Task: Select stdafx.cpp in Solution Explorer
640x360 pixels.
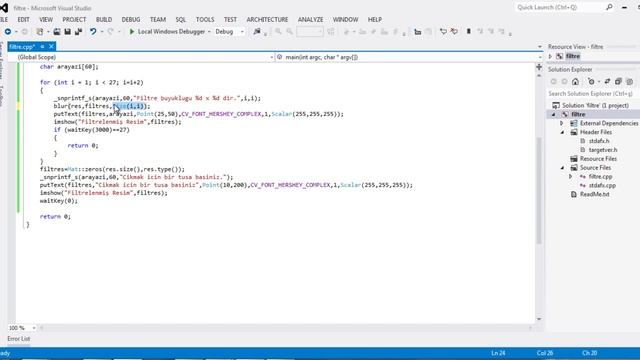Action: pyautogui.click(x=602, y=186)
